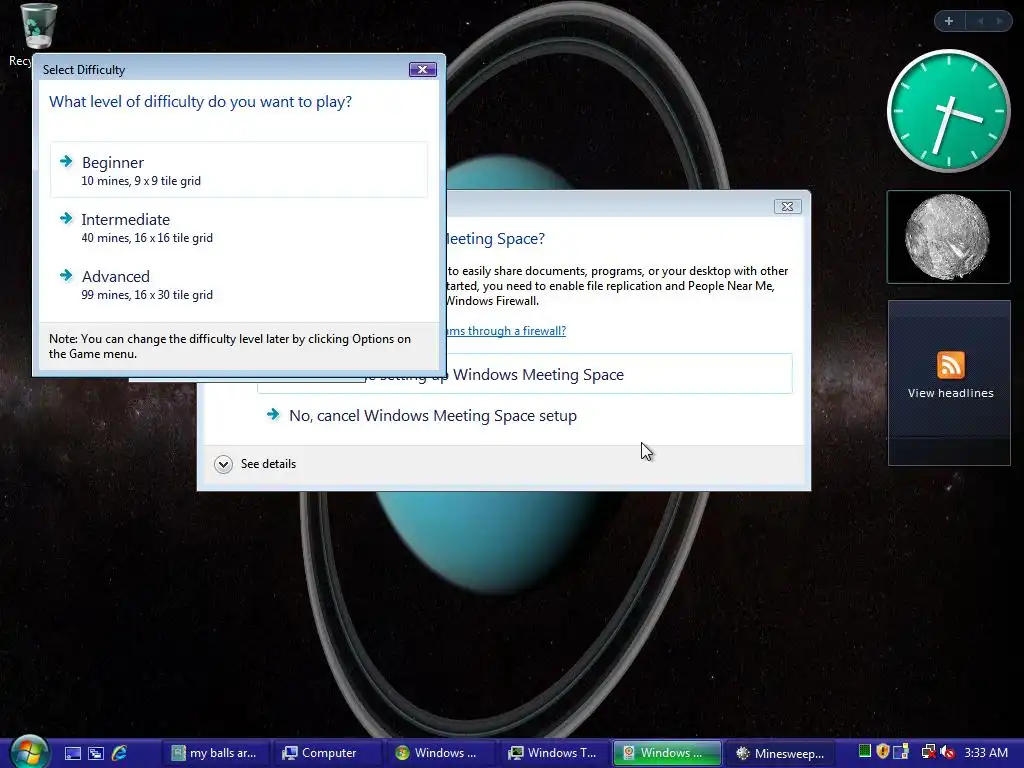The height and width of the screenshot is (768, 1024).
Task: Go to next sidebar gadget page arrow
Action: point(999,21)
